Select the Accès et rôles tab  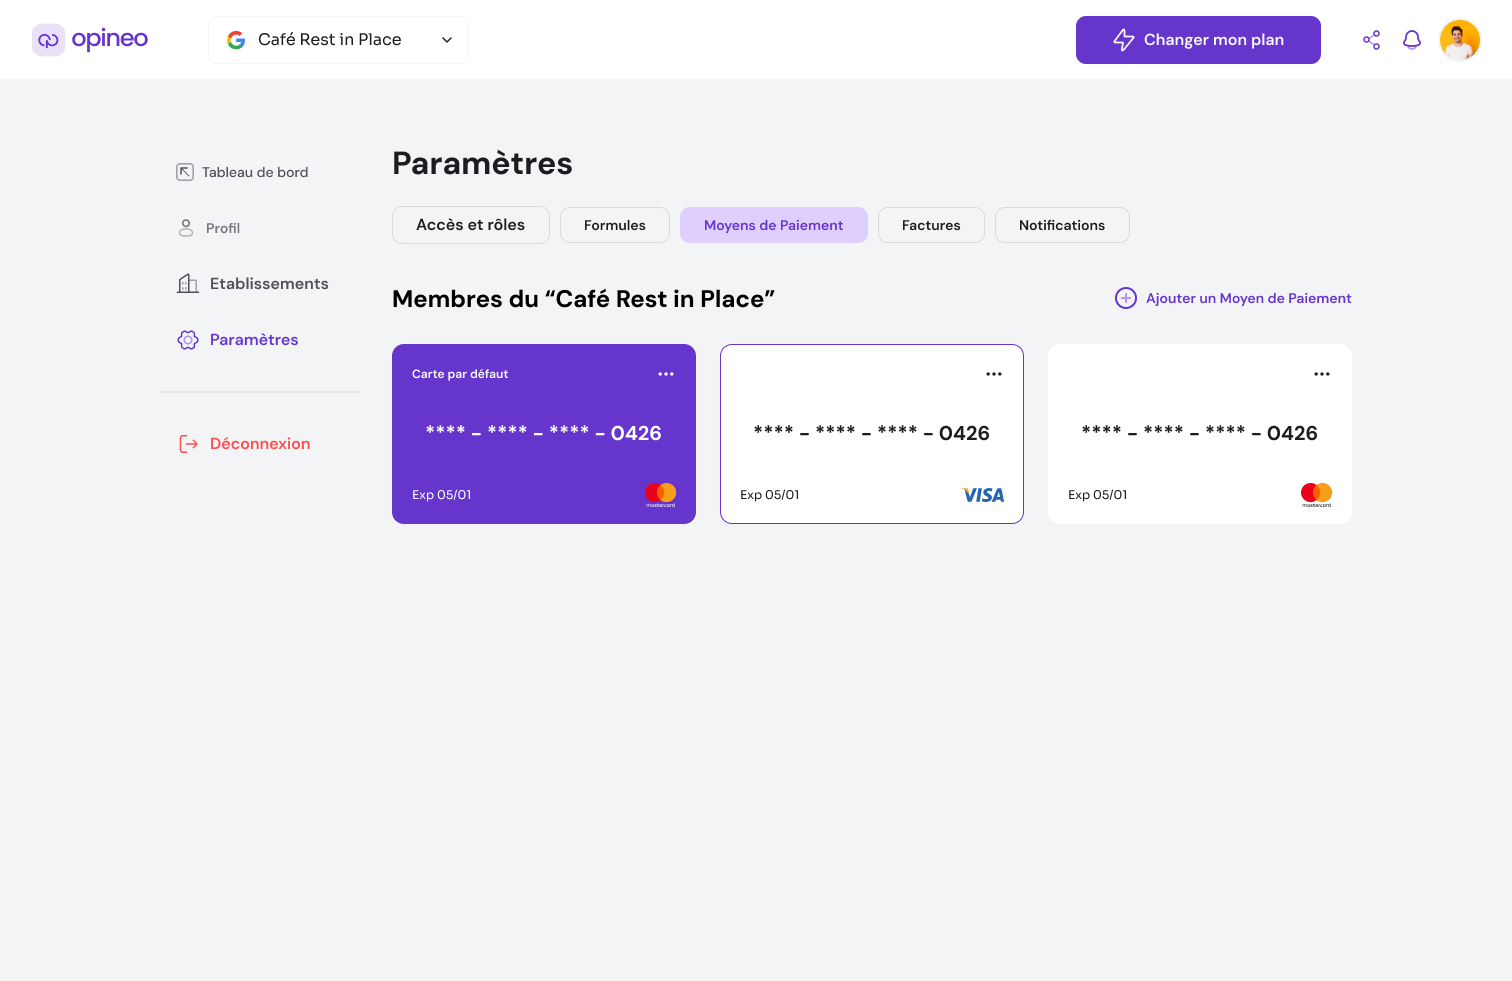470,225
